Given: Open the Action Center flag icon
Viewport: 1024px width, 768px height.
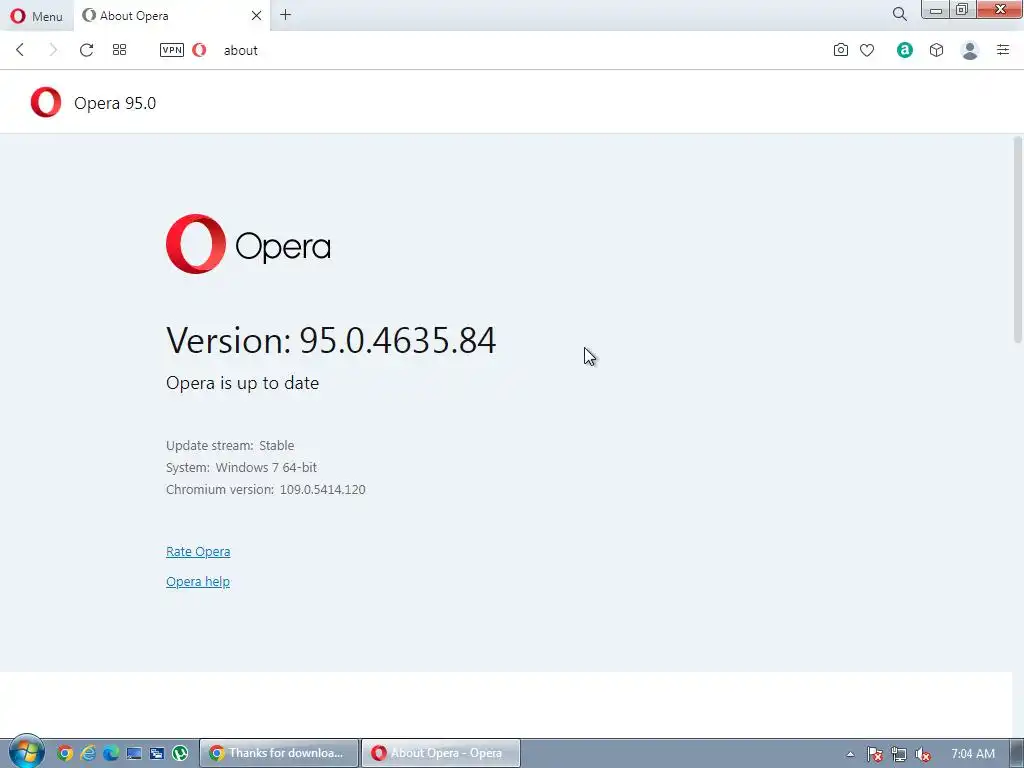Looking at the screenshot, I should (875, 754).
